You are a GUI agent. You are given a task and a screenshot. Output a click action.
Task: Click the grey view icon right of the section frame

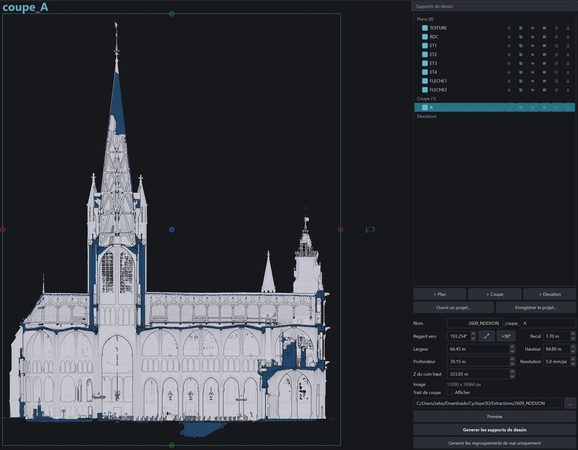370,230
